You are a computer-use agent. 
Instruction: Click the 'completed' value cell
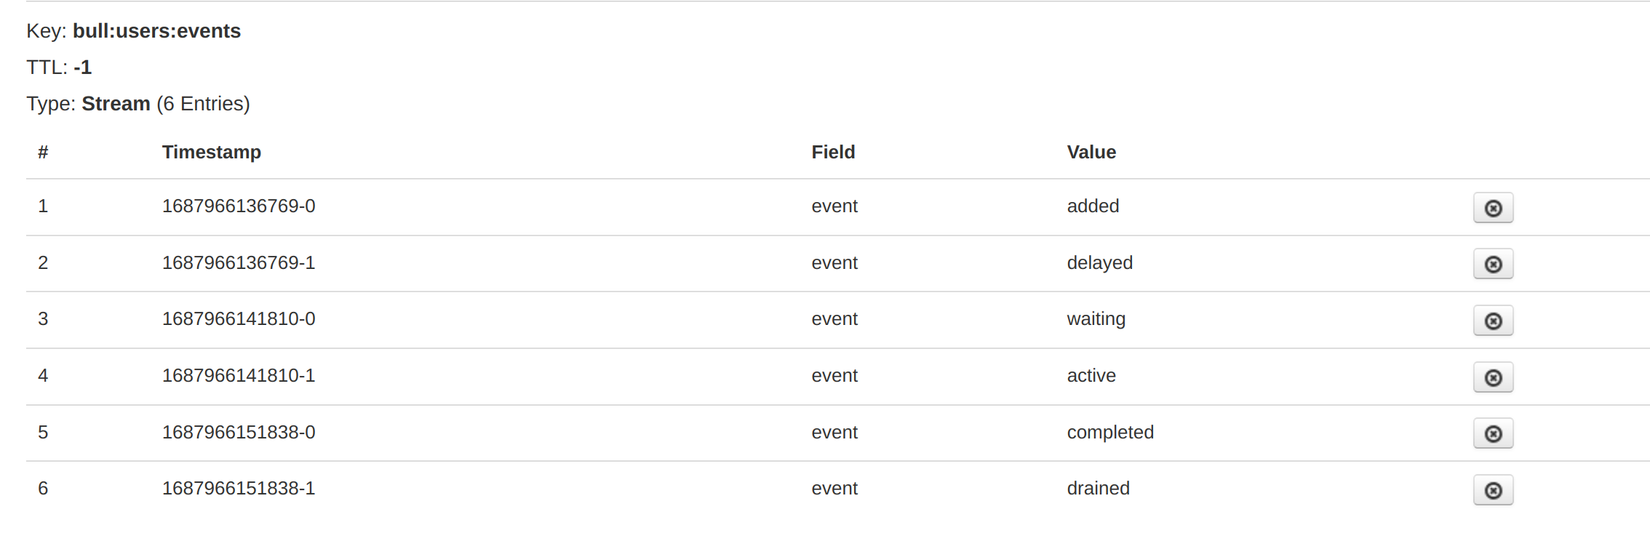[1109, 432]
